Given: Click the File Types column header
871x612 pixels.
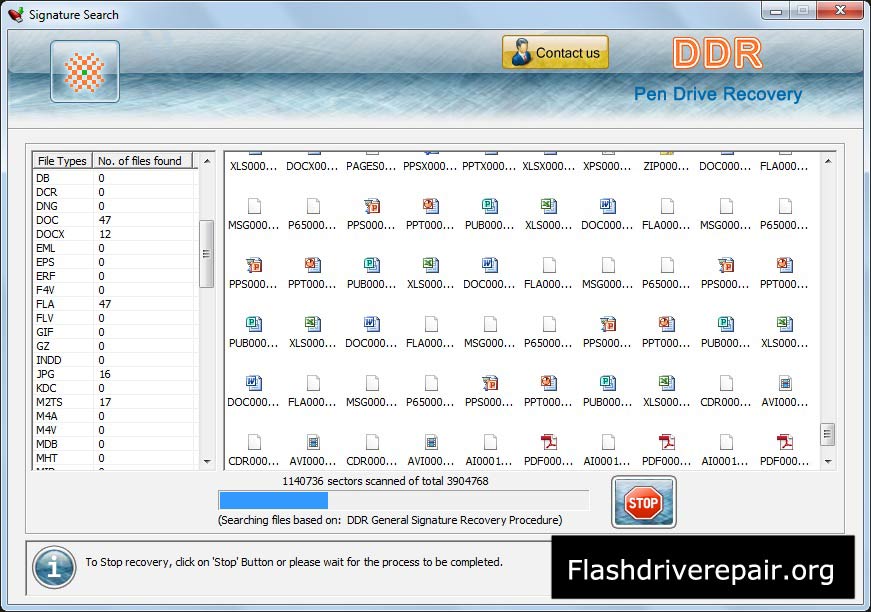Looking at the screenshot, I should click(x=62, y=160).
